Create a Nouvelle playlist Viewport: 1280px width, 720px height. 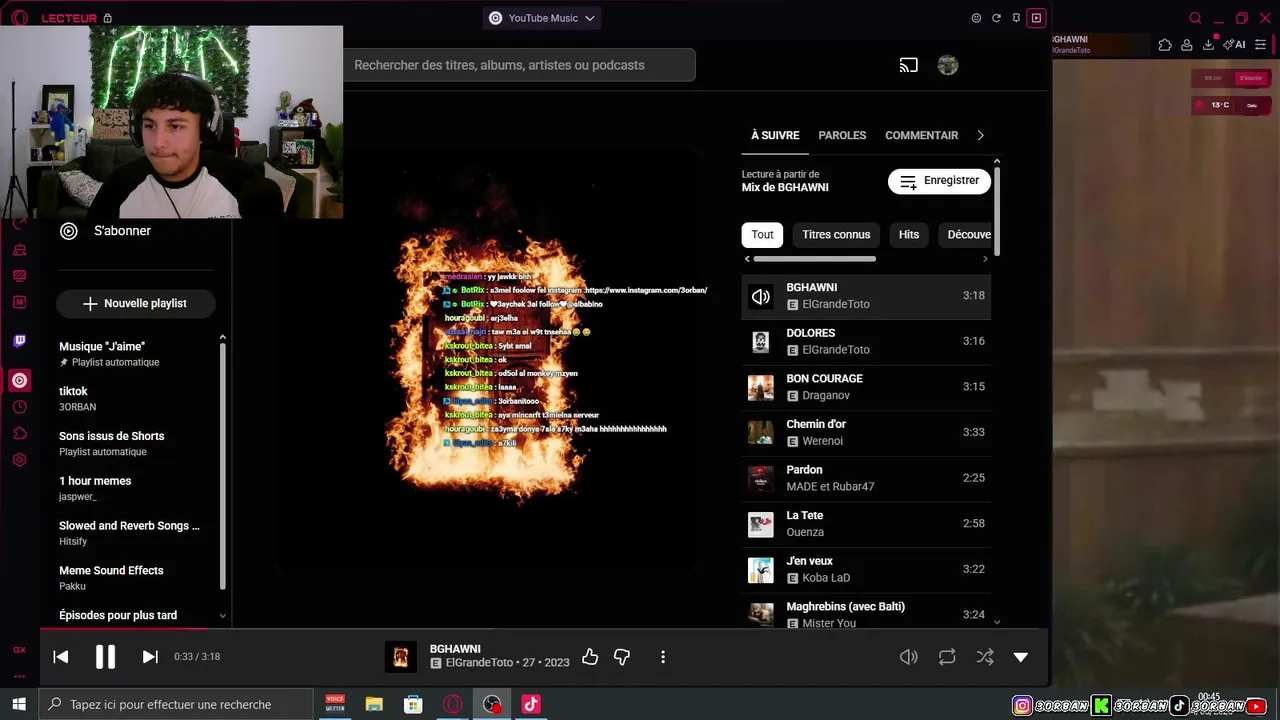click(136, 303)
